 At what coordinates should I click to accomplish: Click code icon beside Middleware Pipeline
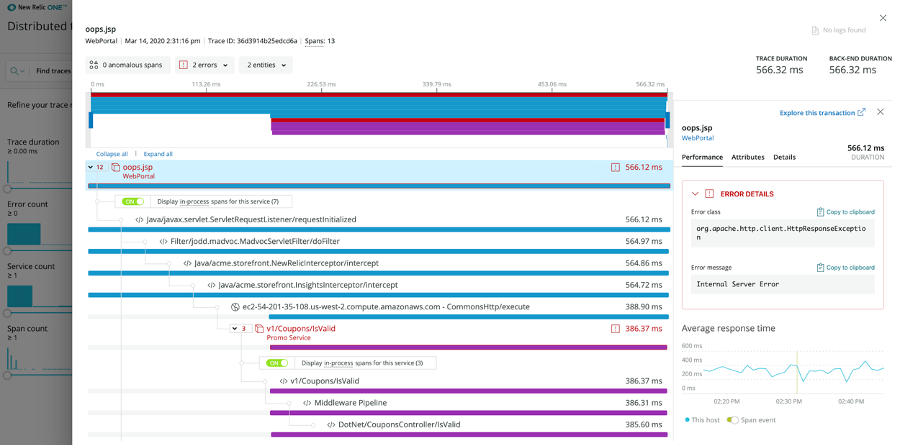[307, 403]
